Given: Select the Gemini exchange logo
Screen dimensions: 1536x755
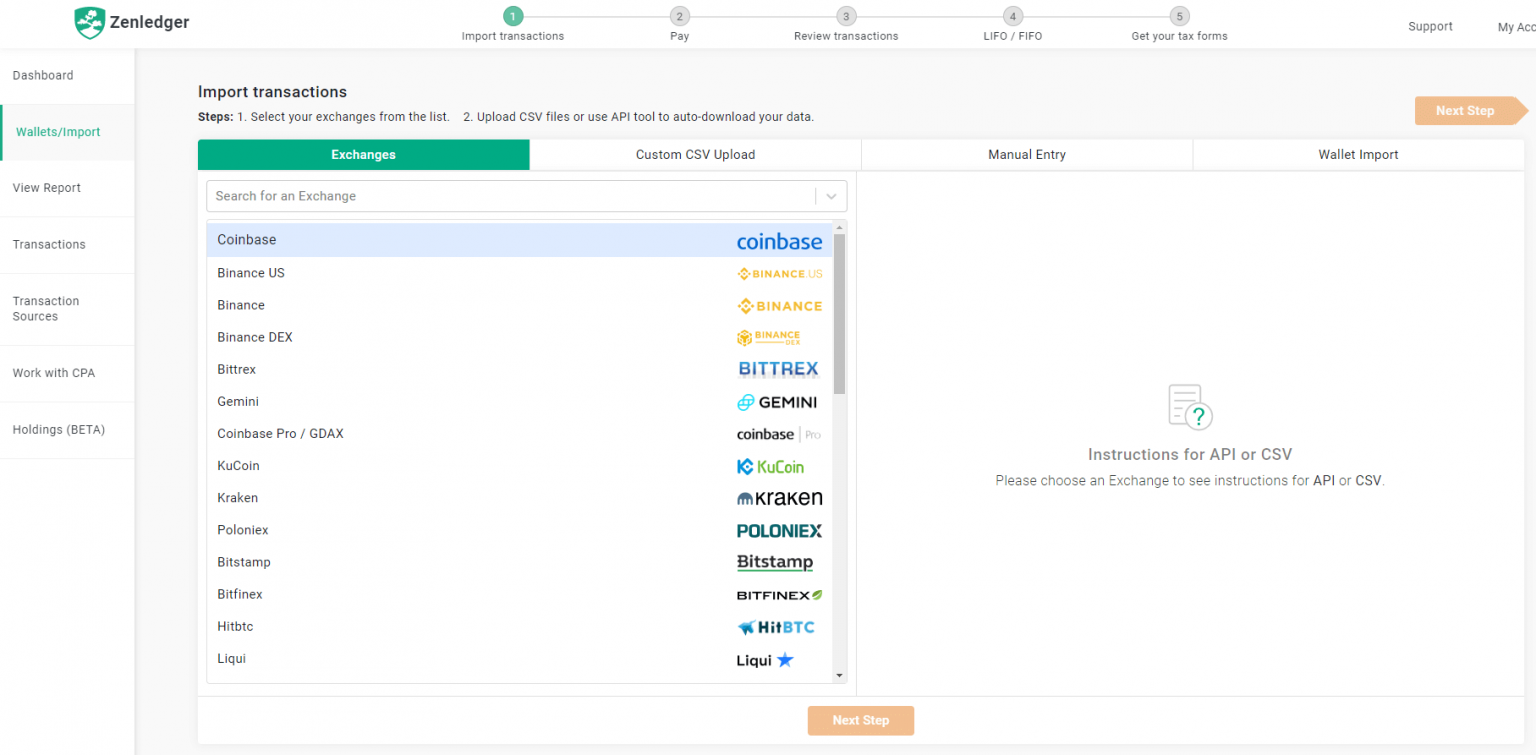Looking at the screenshot, I should (x=778, y=402).
